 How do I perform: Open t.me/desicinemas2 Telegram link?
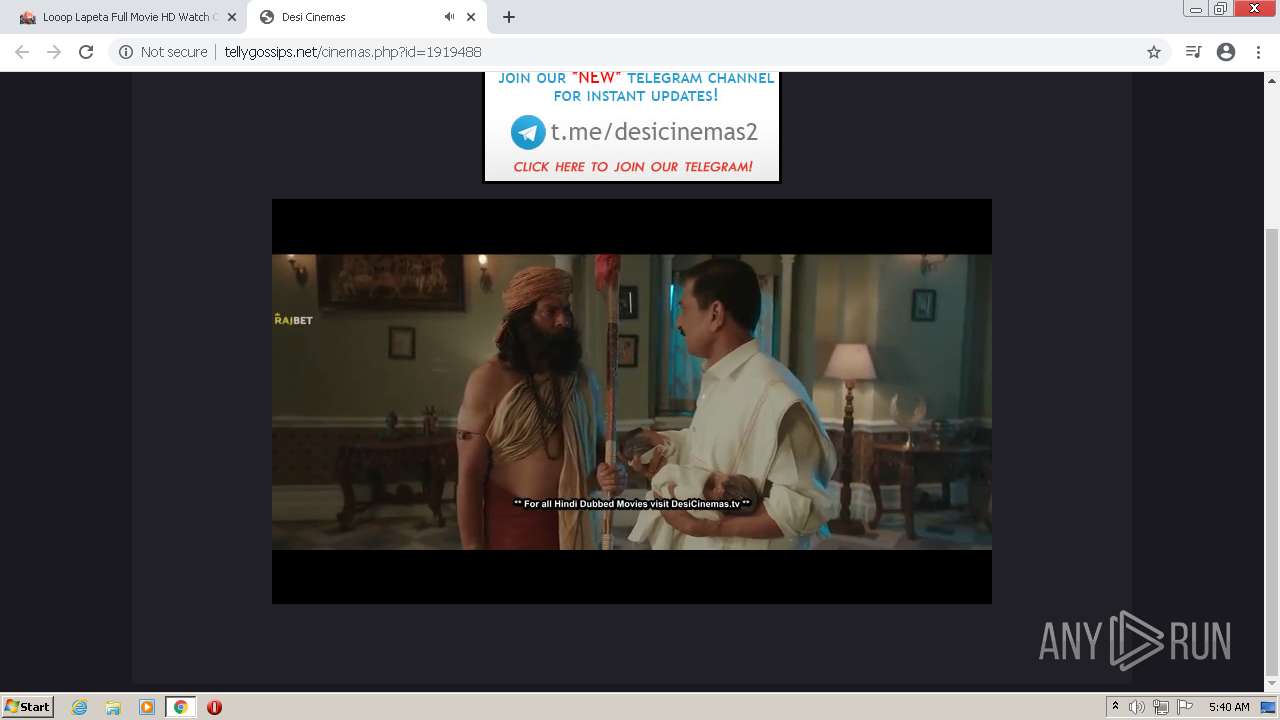[654, 132]
